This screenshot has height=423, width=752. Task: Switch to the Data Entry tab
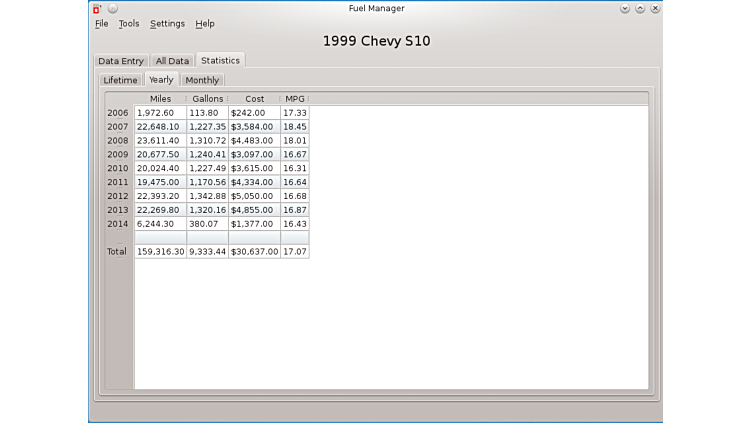121,61
